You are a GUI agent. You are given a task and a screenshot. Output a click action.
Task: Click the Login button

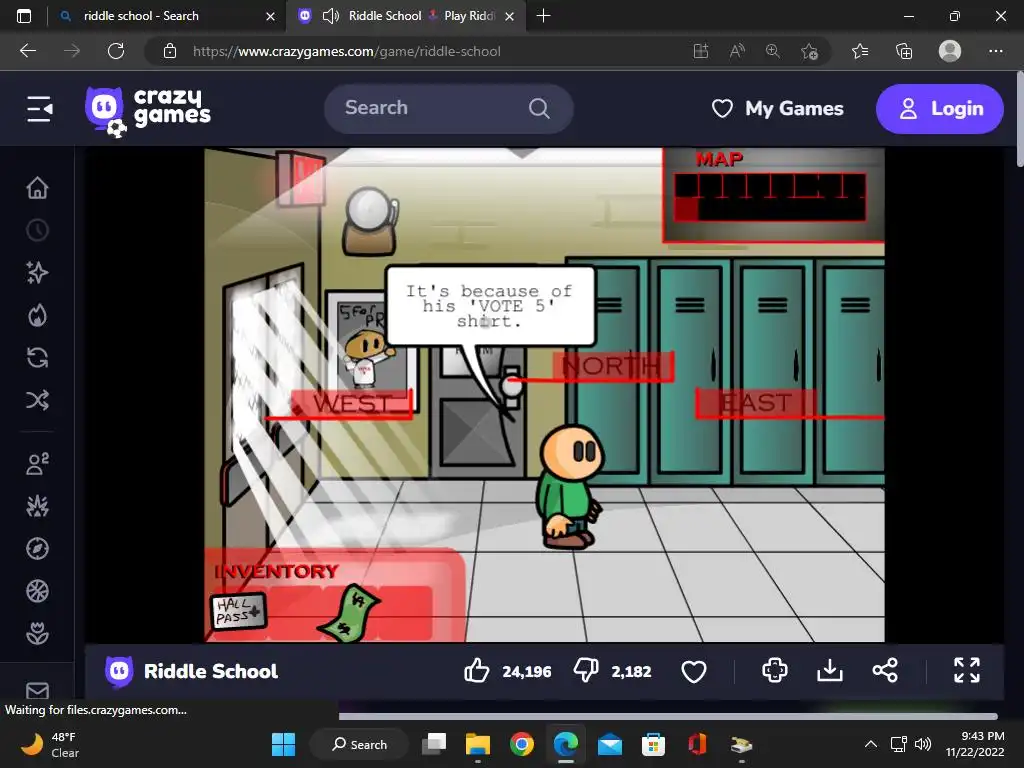(x=940, y=108)
